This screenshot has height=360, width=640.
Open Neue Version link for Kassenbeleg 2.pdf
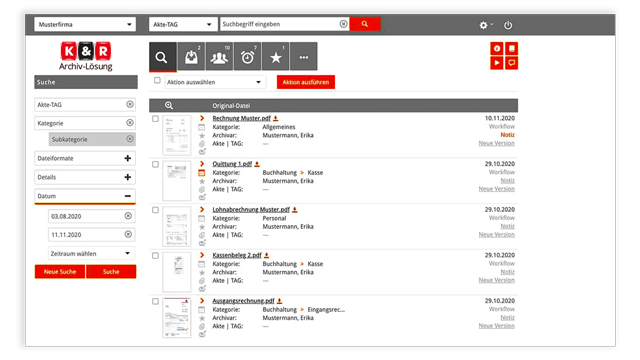tap(496, 280)
